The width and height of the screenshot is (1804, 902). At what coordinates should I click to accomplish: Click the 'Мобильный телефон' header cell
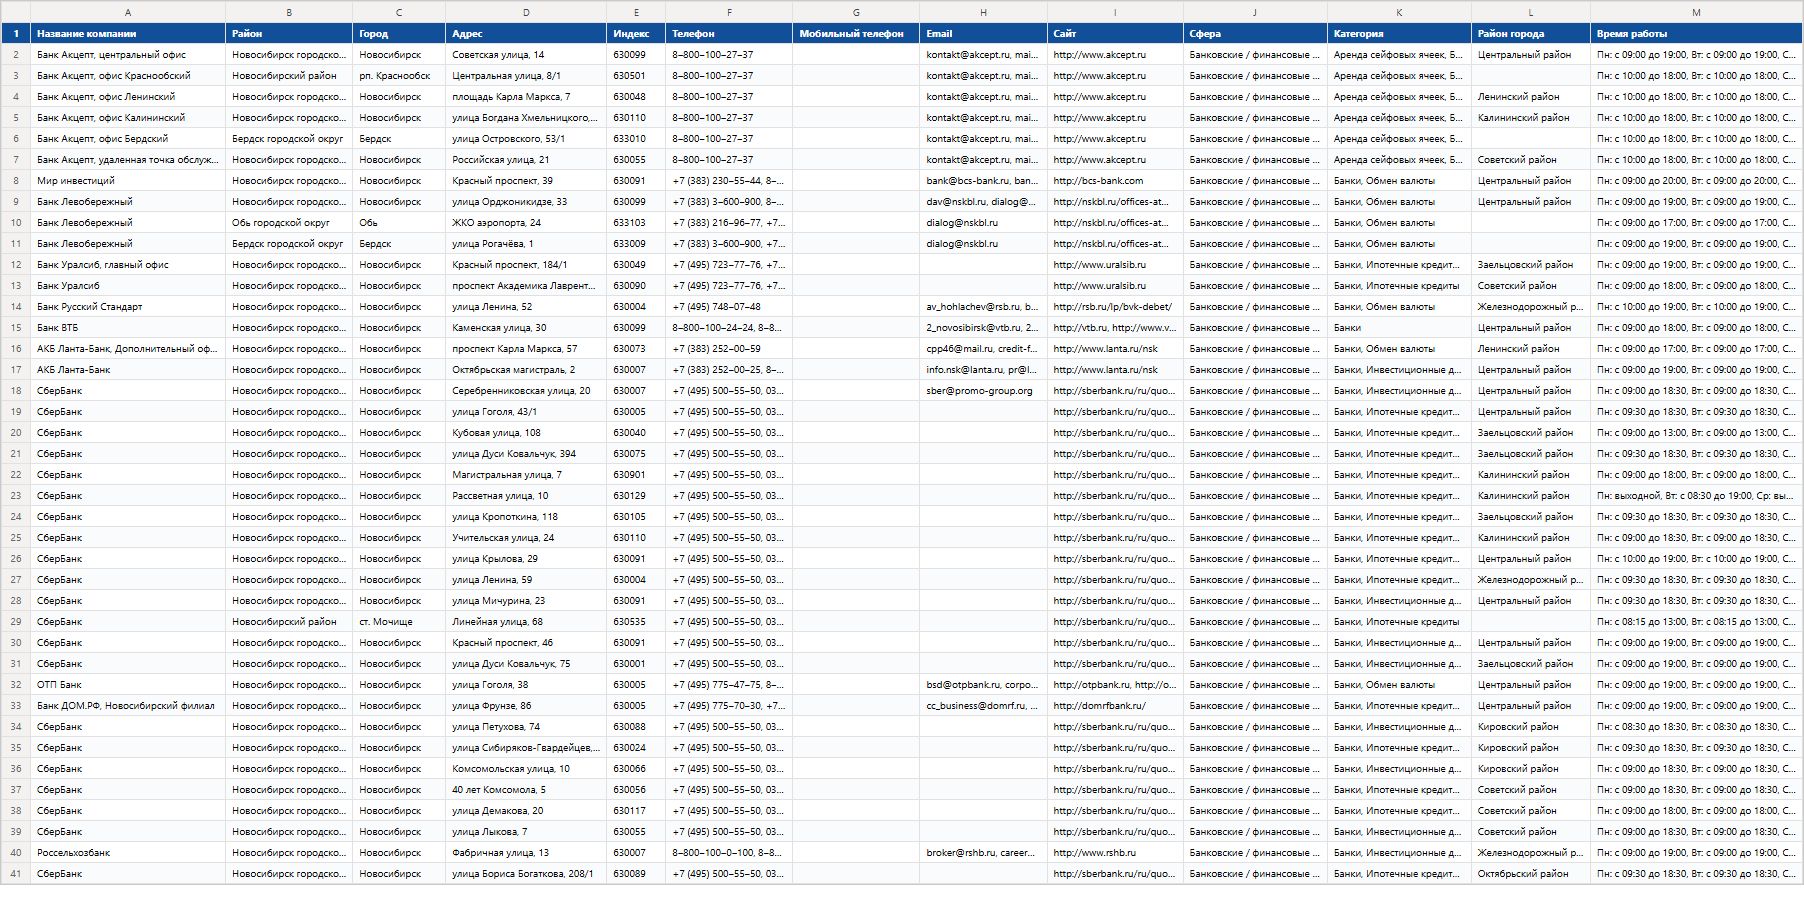point(856,33)
